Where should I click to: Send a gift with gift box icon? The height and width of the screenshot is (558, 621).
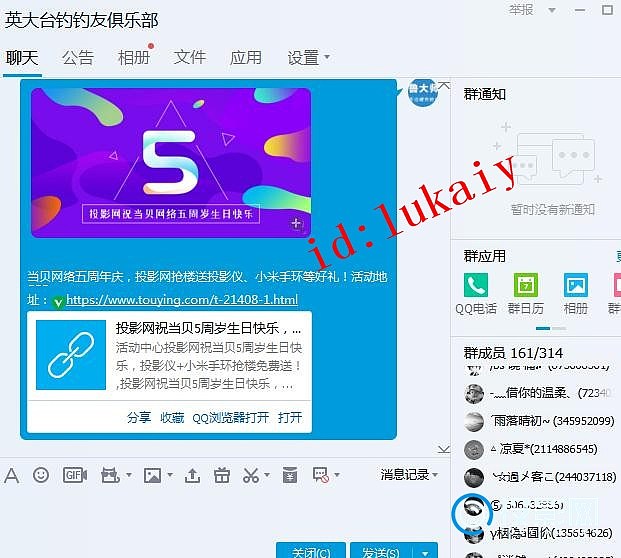(x=222, y=475)
